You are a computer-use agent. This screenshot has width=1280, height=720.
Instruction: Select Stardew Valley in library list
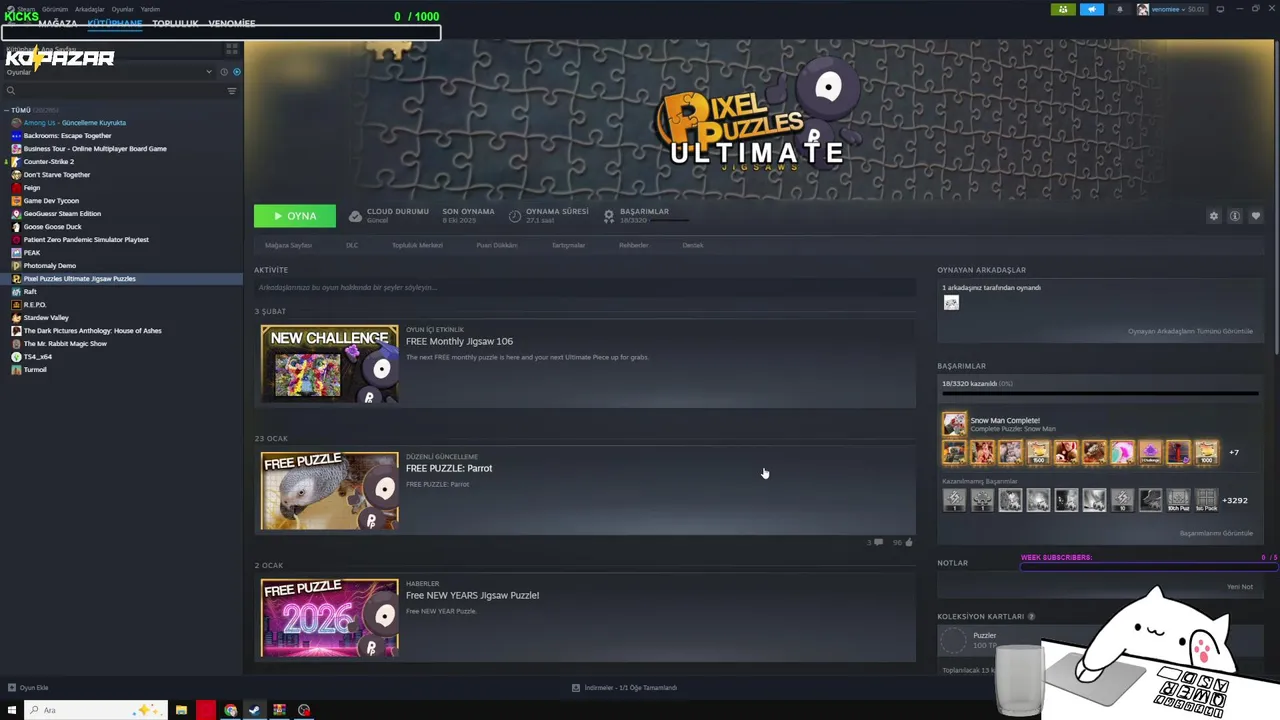coord(46,318)
